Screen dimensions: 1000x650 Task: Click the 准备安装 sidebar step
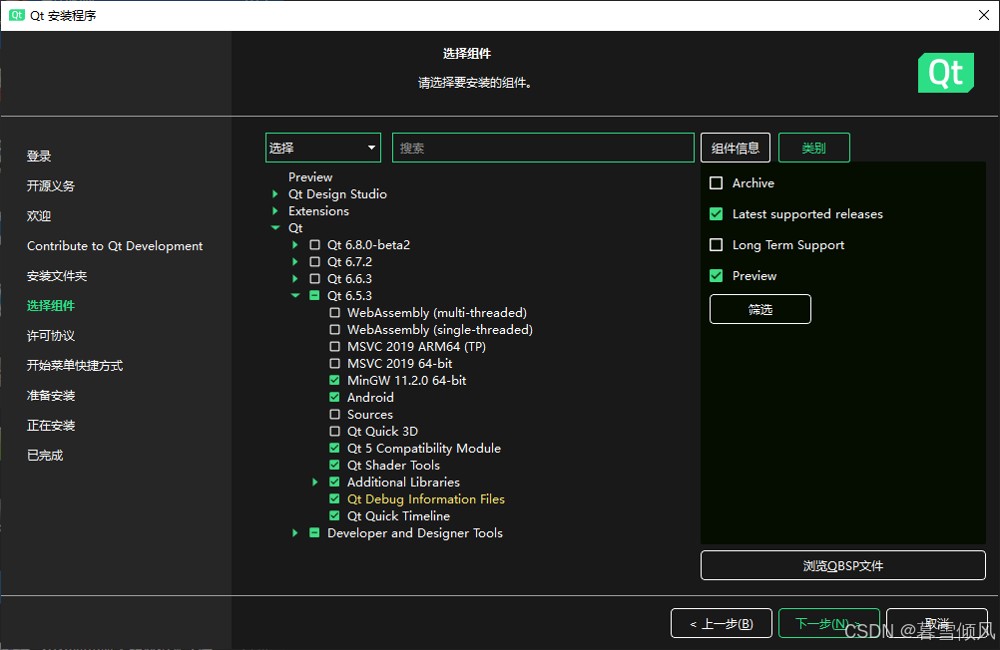(50, 395)
